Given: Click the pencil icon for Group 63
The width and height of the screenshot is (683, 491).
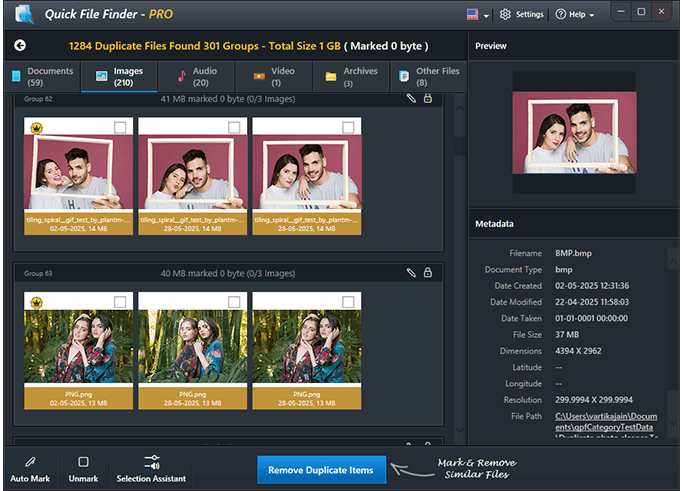Looking at the screenshot, I should click(410, 272).
